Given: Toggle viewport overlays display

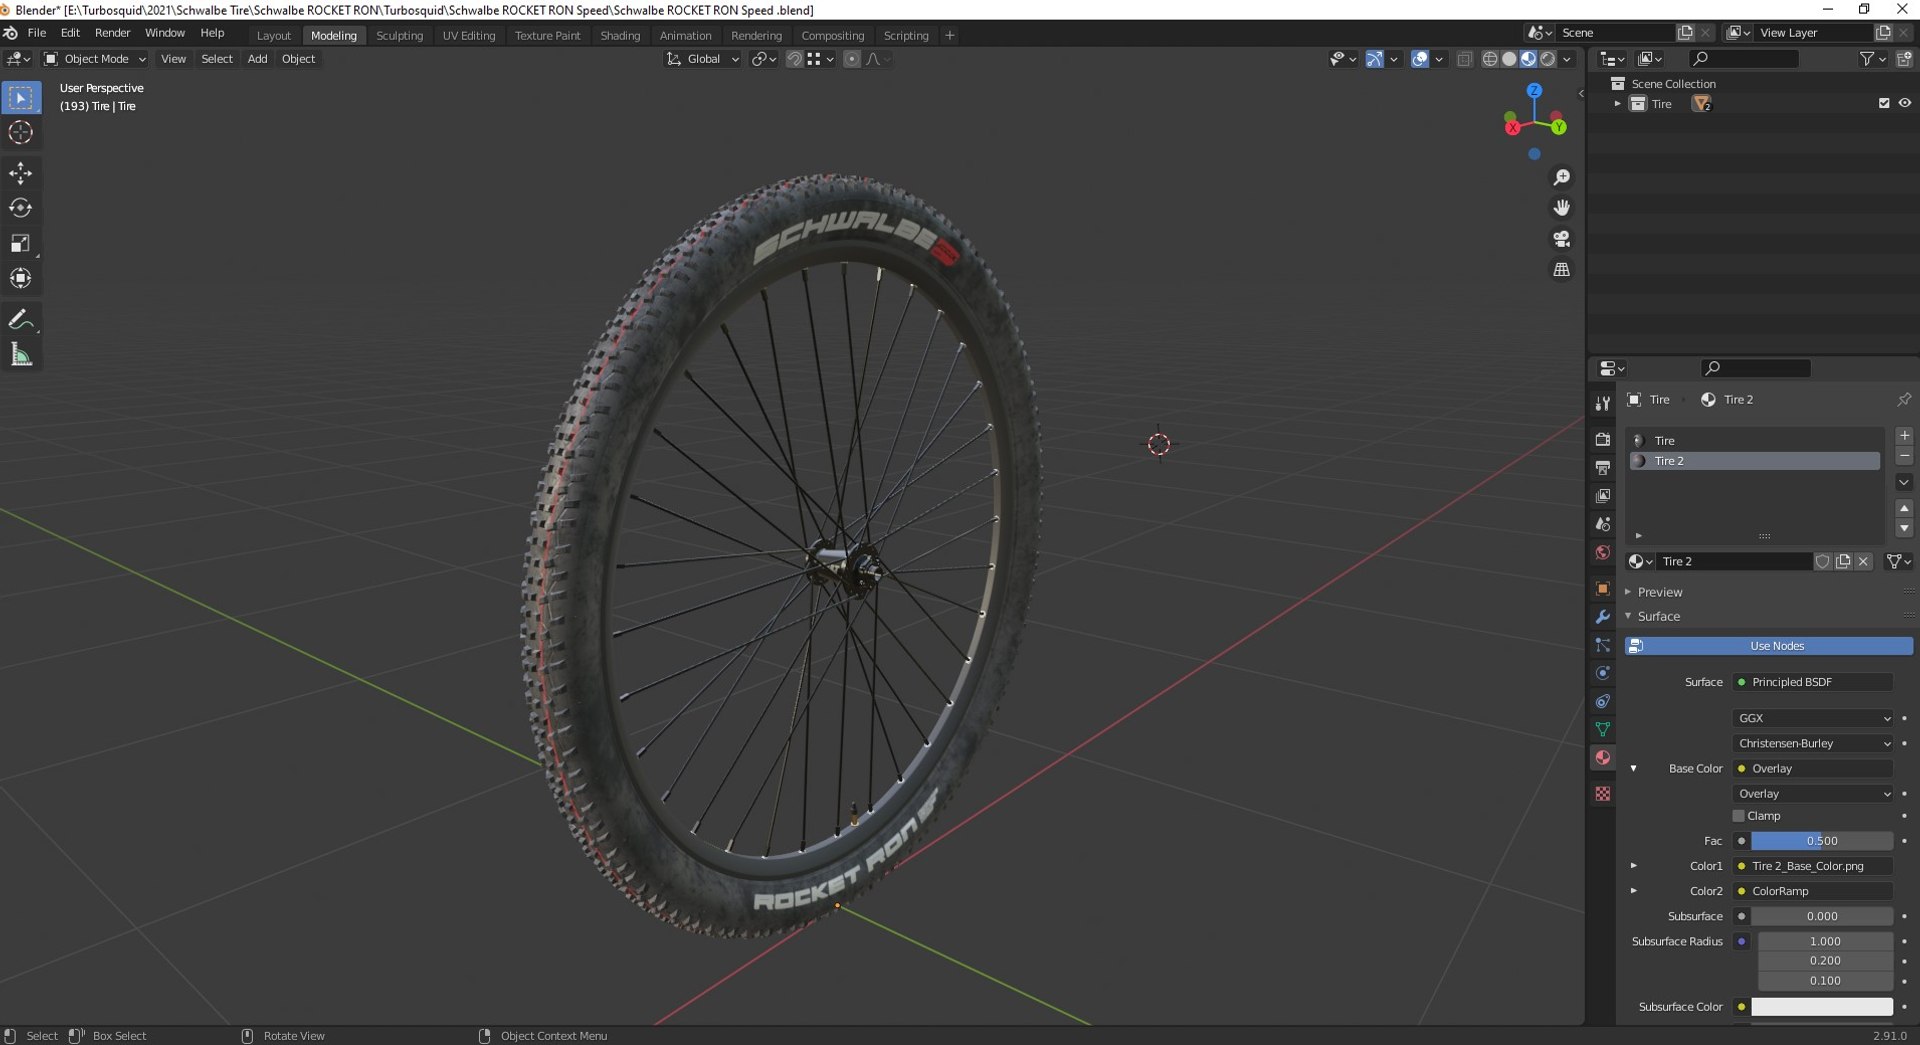Looking at the screenshot, I should [x=1419, y=59].
